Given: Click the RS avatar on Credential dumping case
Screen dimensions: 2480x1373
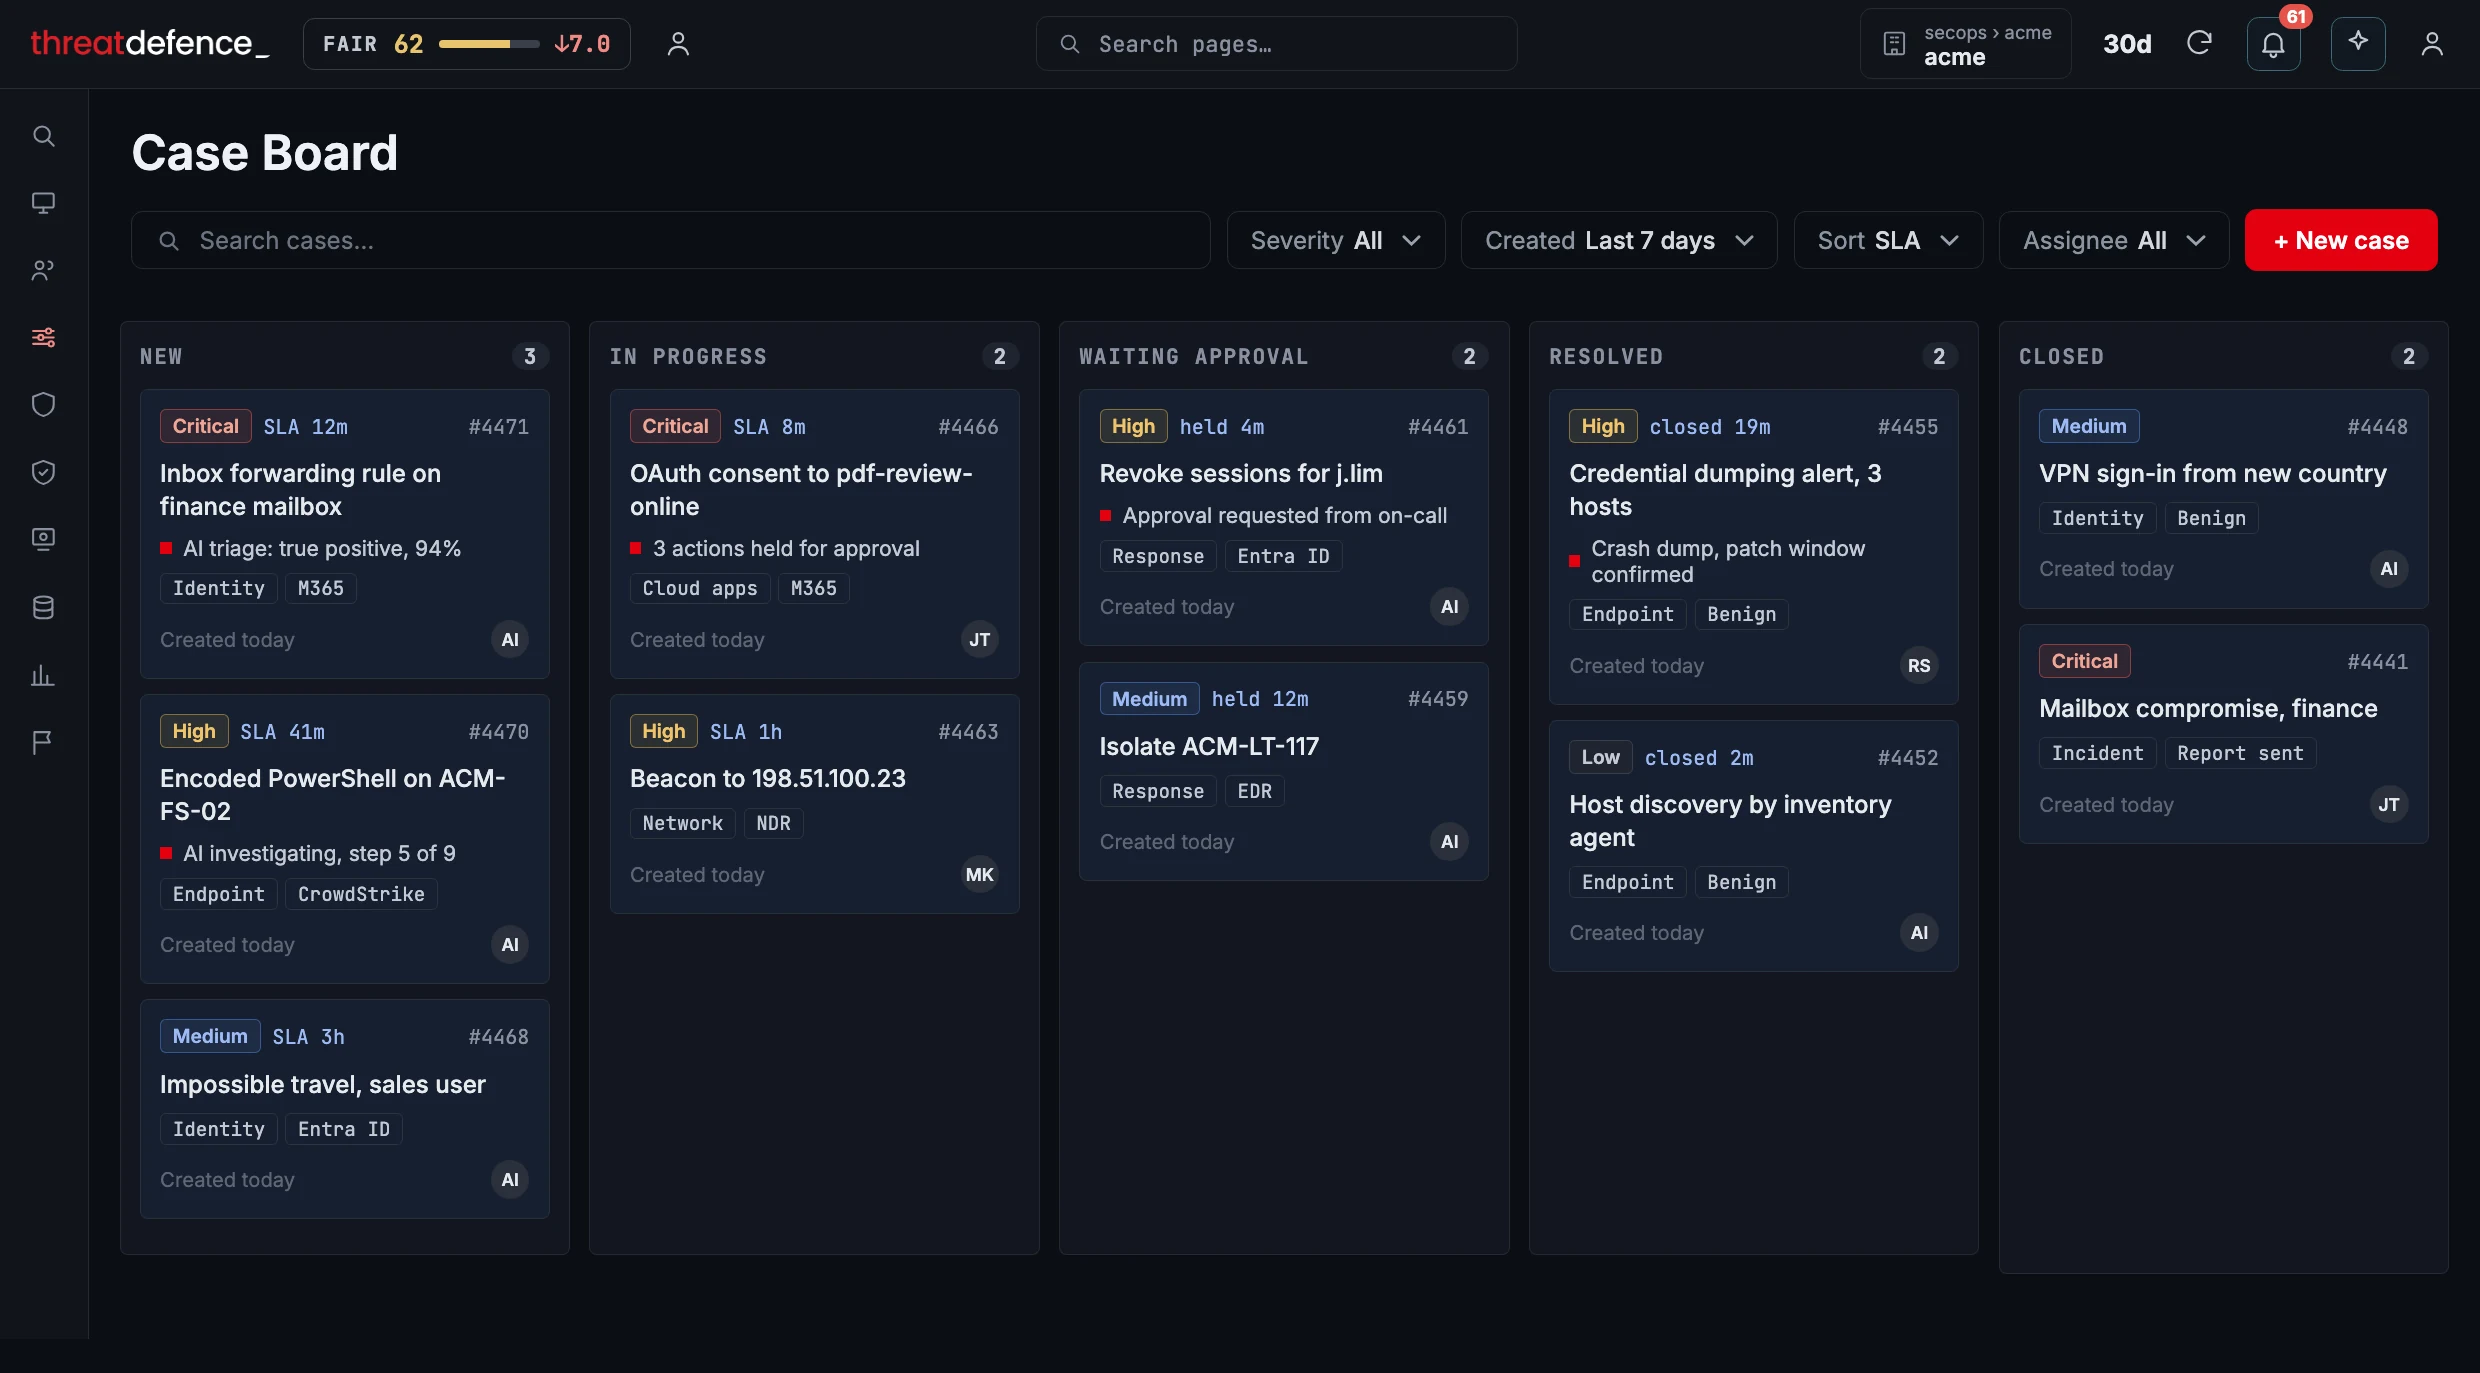Looking at the screenshot, I should click(1919, 666).
